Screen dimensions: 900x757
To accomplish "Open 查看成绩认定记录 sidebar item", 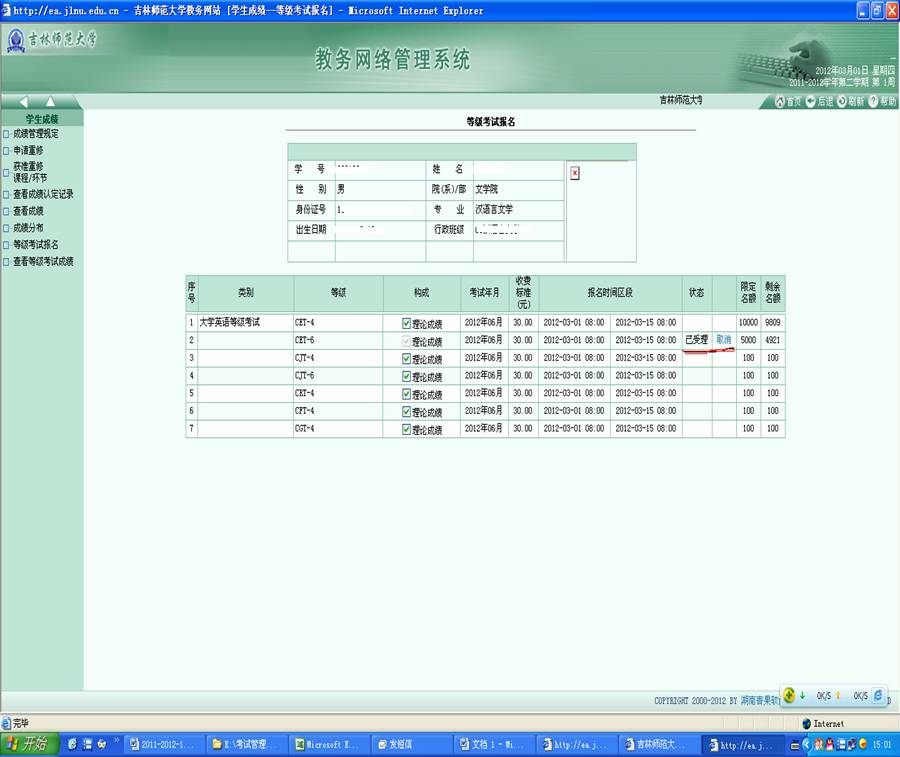I will pos(43,194).
